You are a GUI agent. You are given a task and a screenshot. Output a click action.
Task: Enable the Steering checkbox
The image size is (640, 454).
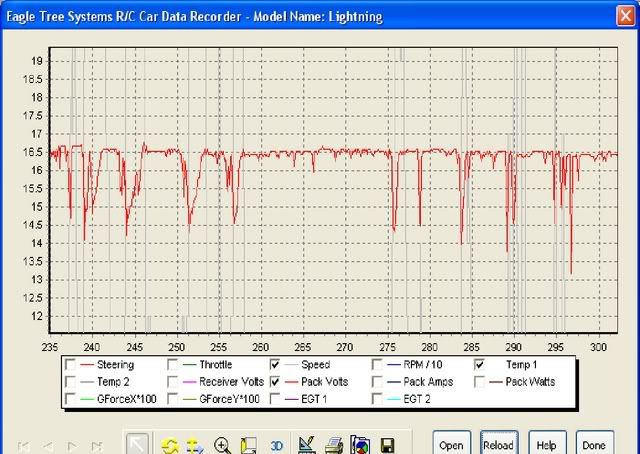70,365
